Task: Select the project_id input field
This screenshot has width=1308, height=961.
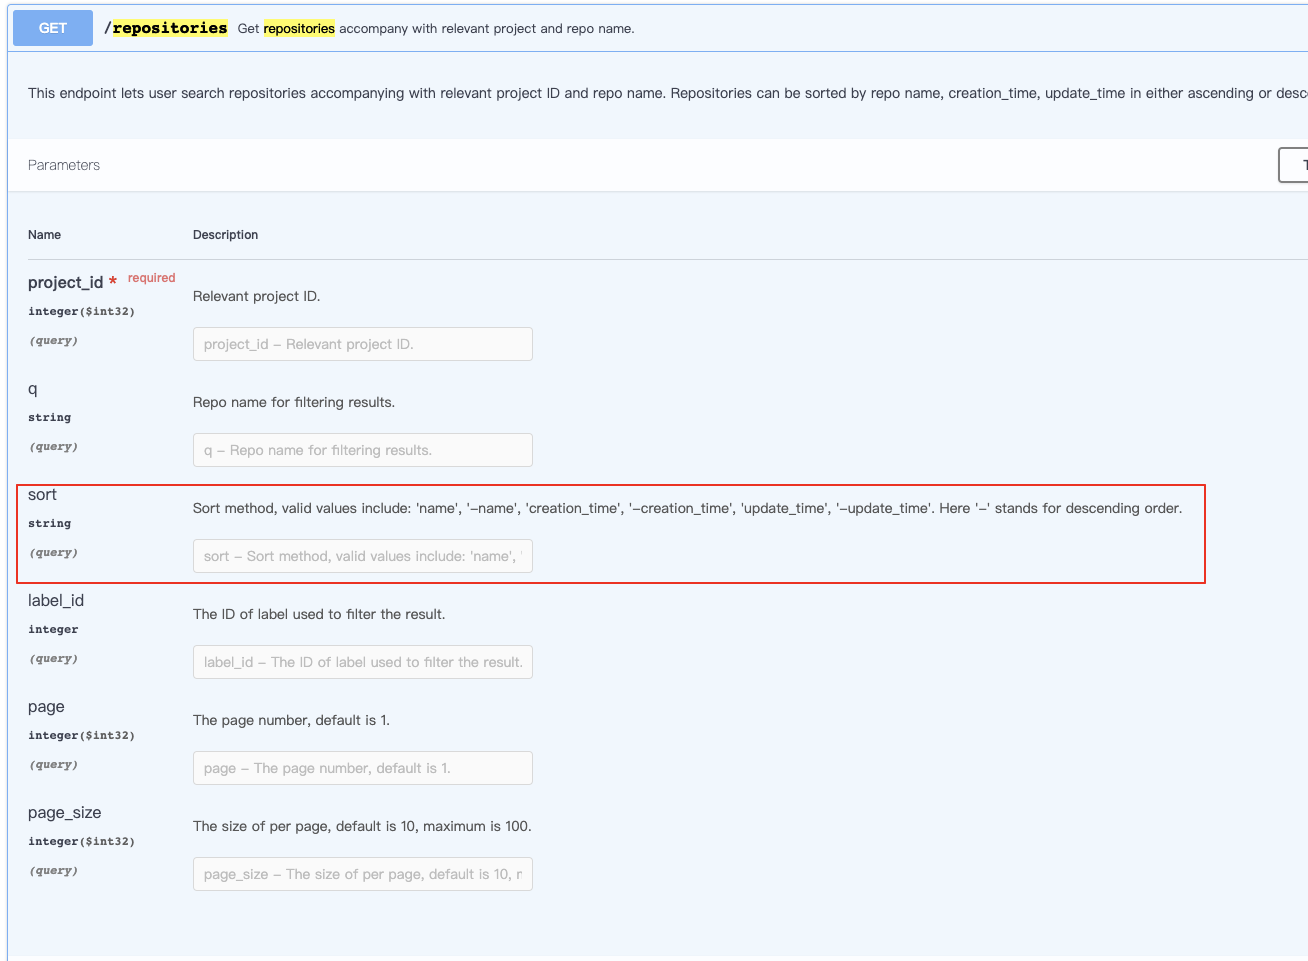Action: pyautogui.click(x=362, y=343)
